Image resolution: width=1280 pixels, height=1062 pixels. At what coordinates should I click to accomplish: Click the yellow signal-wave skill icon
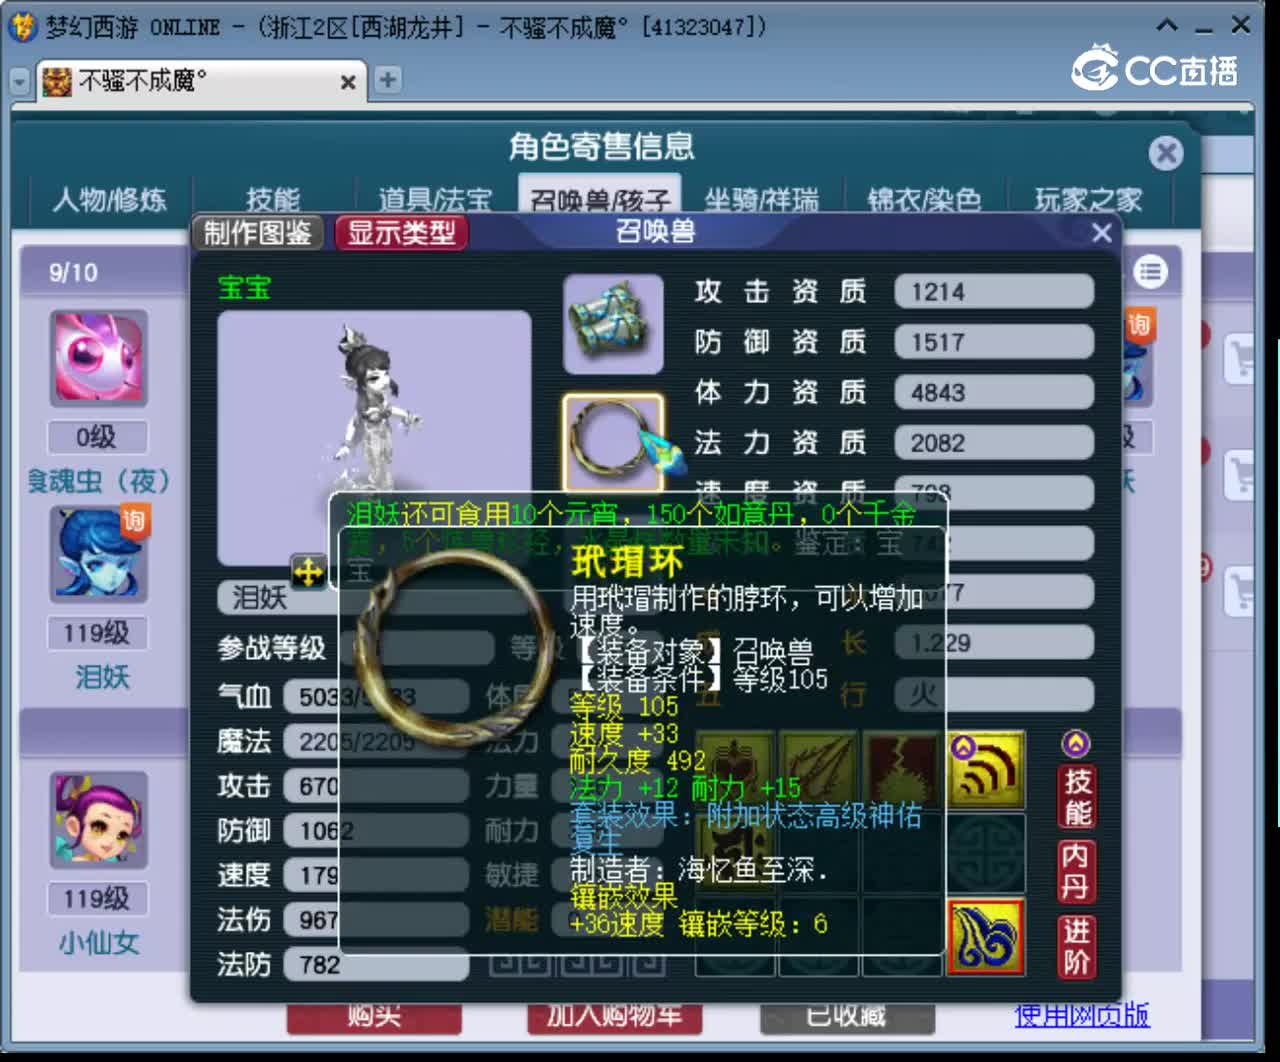(985, 770)
